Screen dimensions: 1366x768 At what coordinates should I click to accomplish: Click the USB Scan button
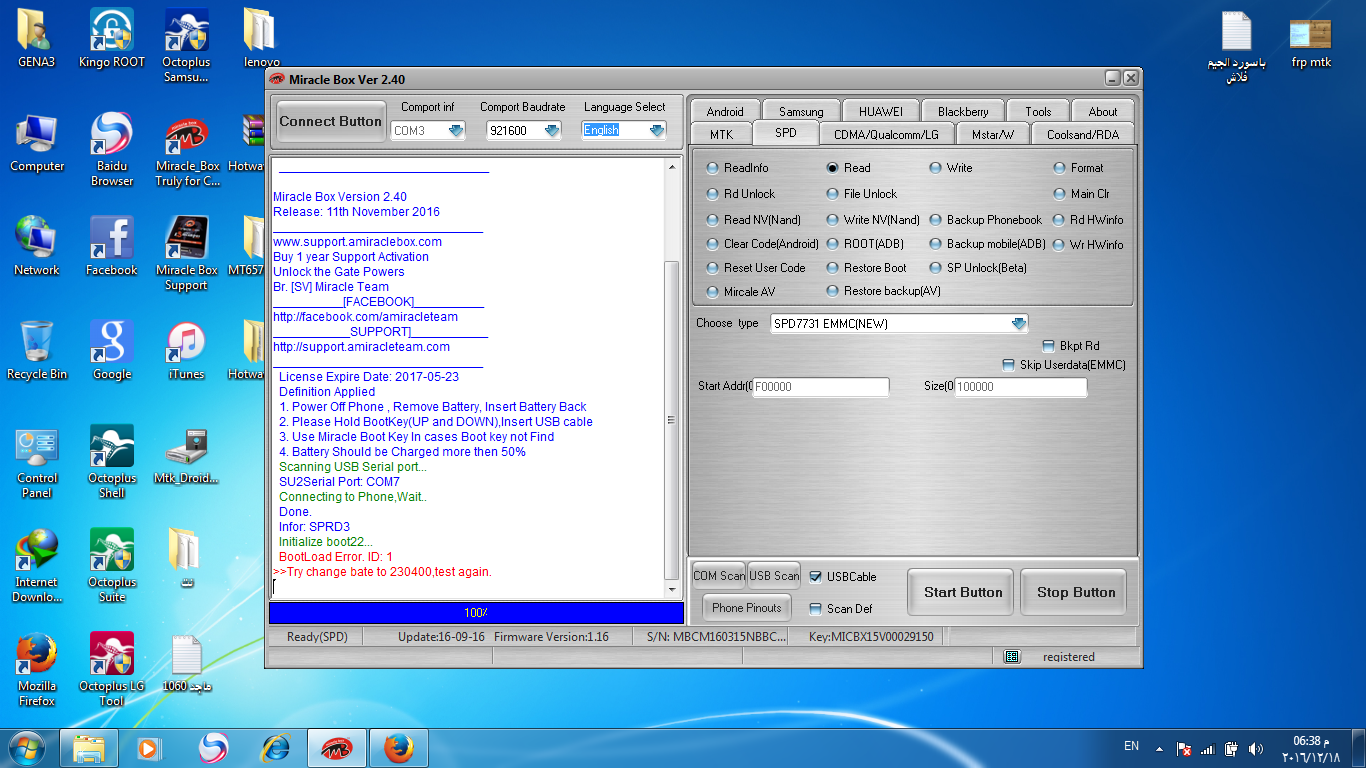774,576
